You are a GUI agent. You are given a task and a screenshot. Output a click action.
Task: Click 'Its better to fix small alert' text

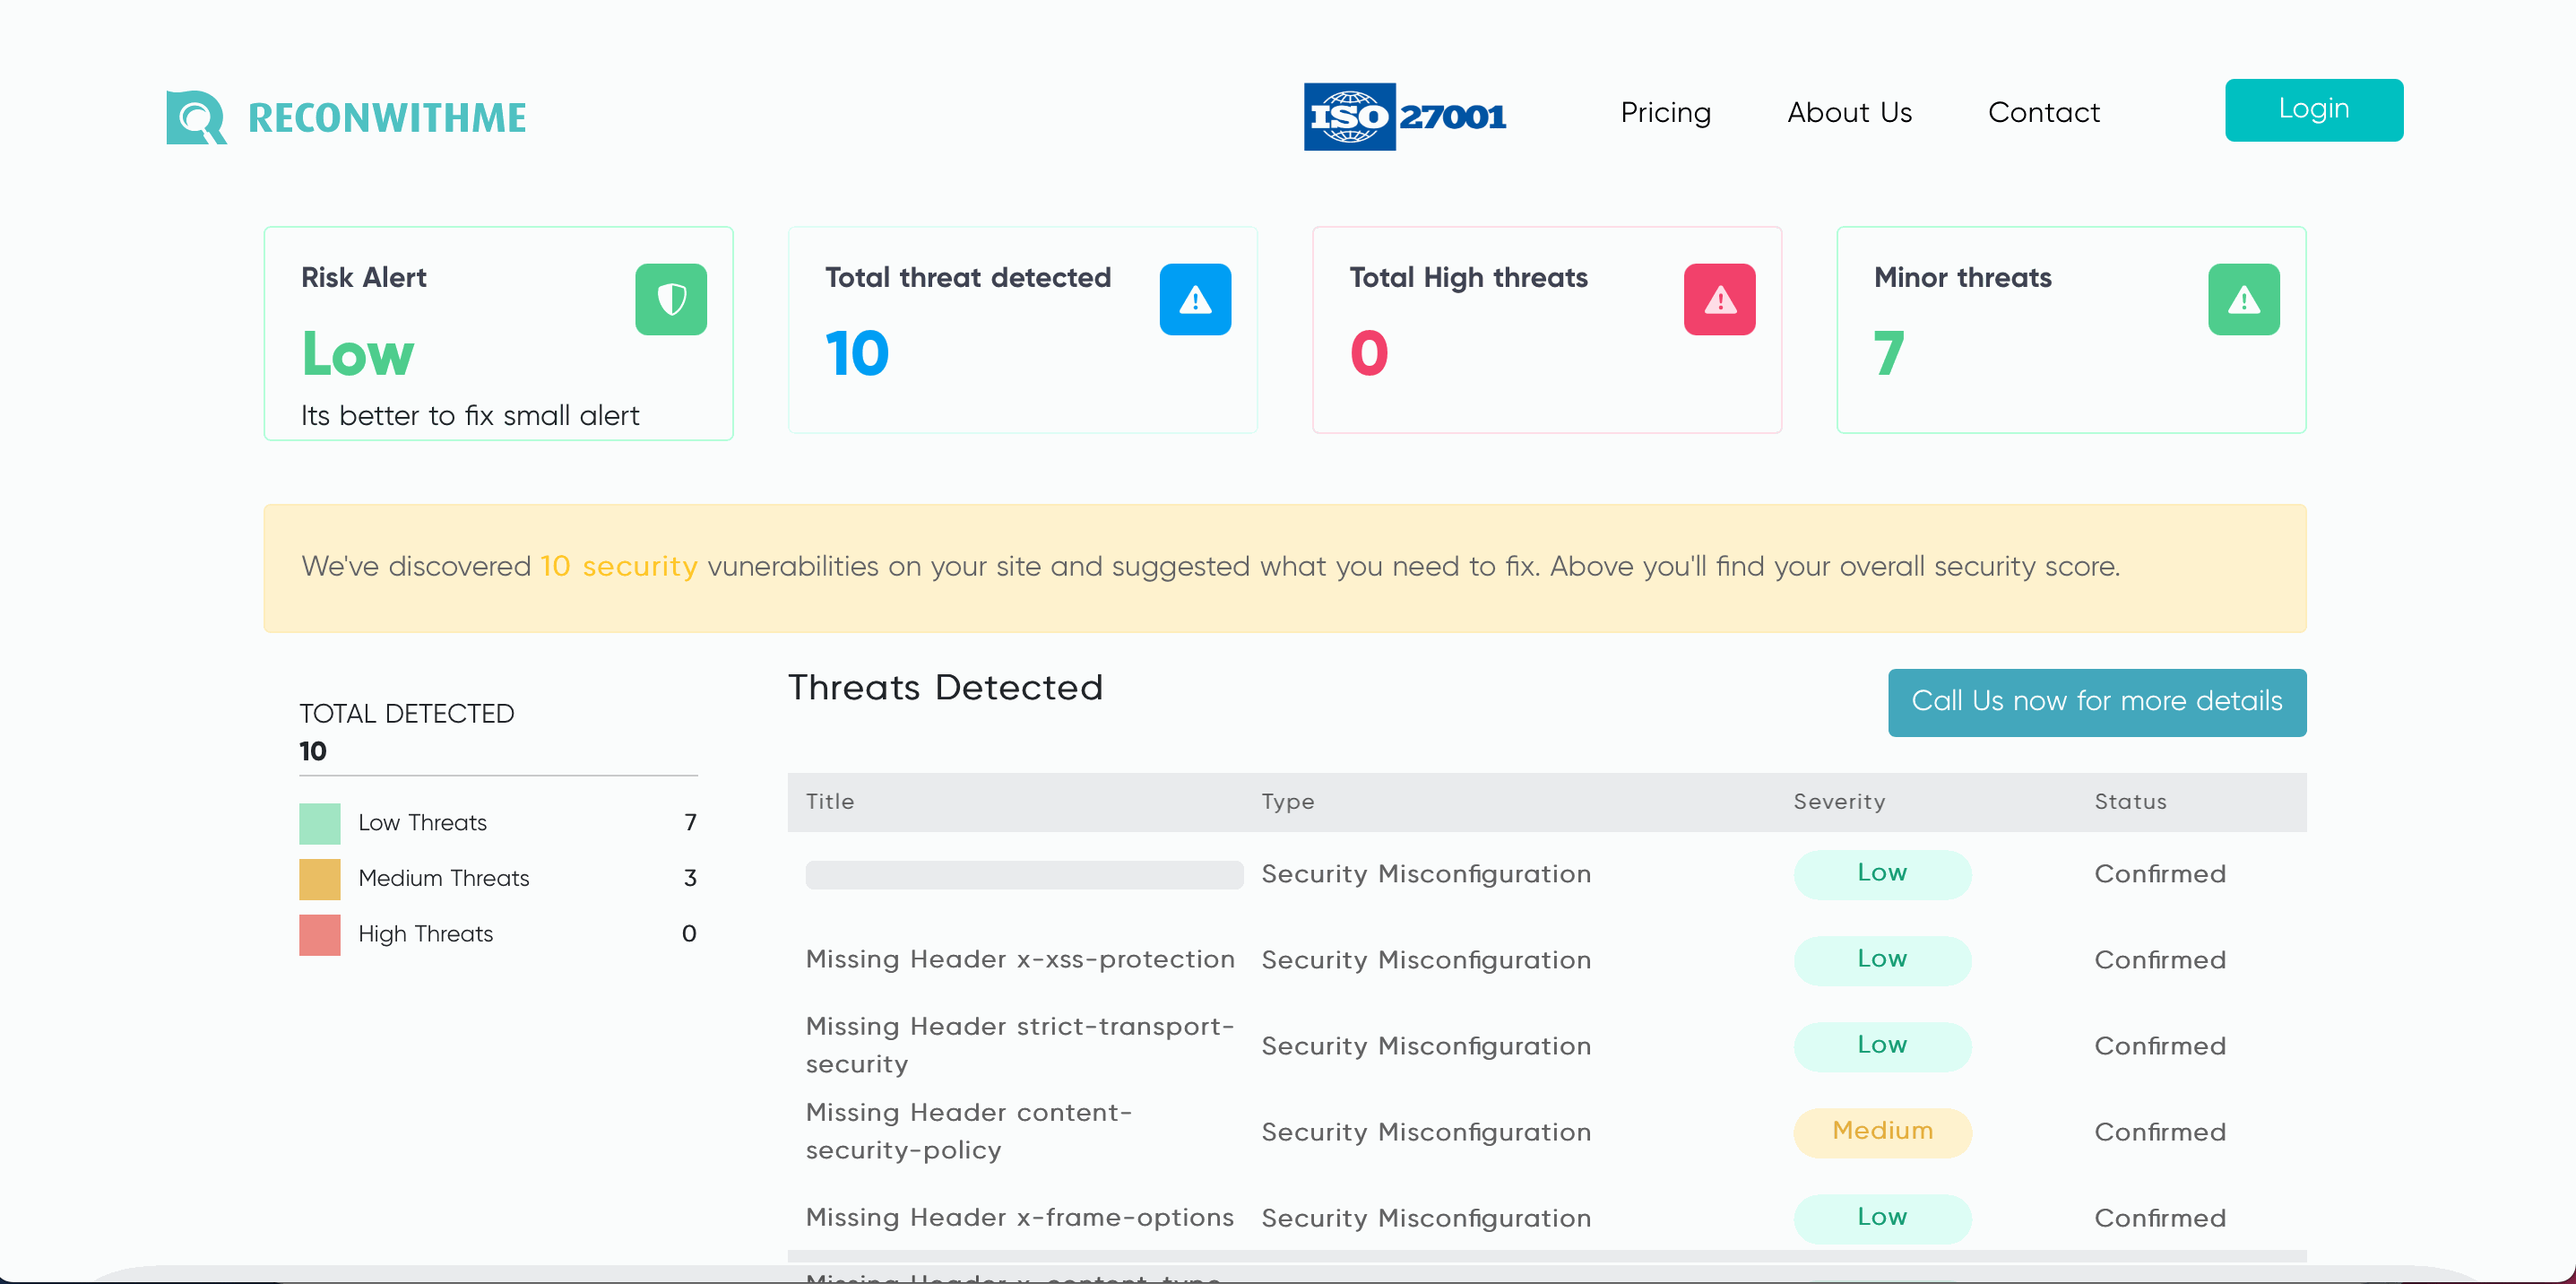click(x=470, y=415)
